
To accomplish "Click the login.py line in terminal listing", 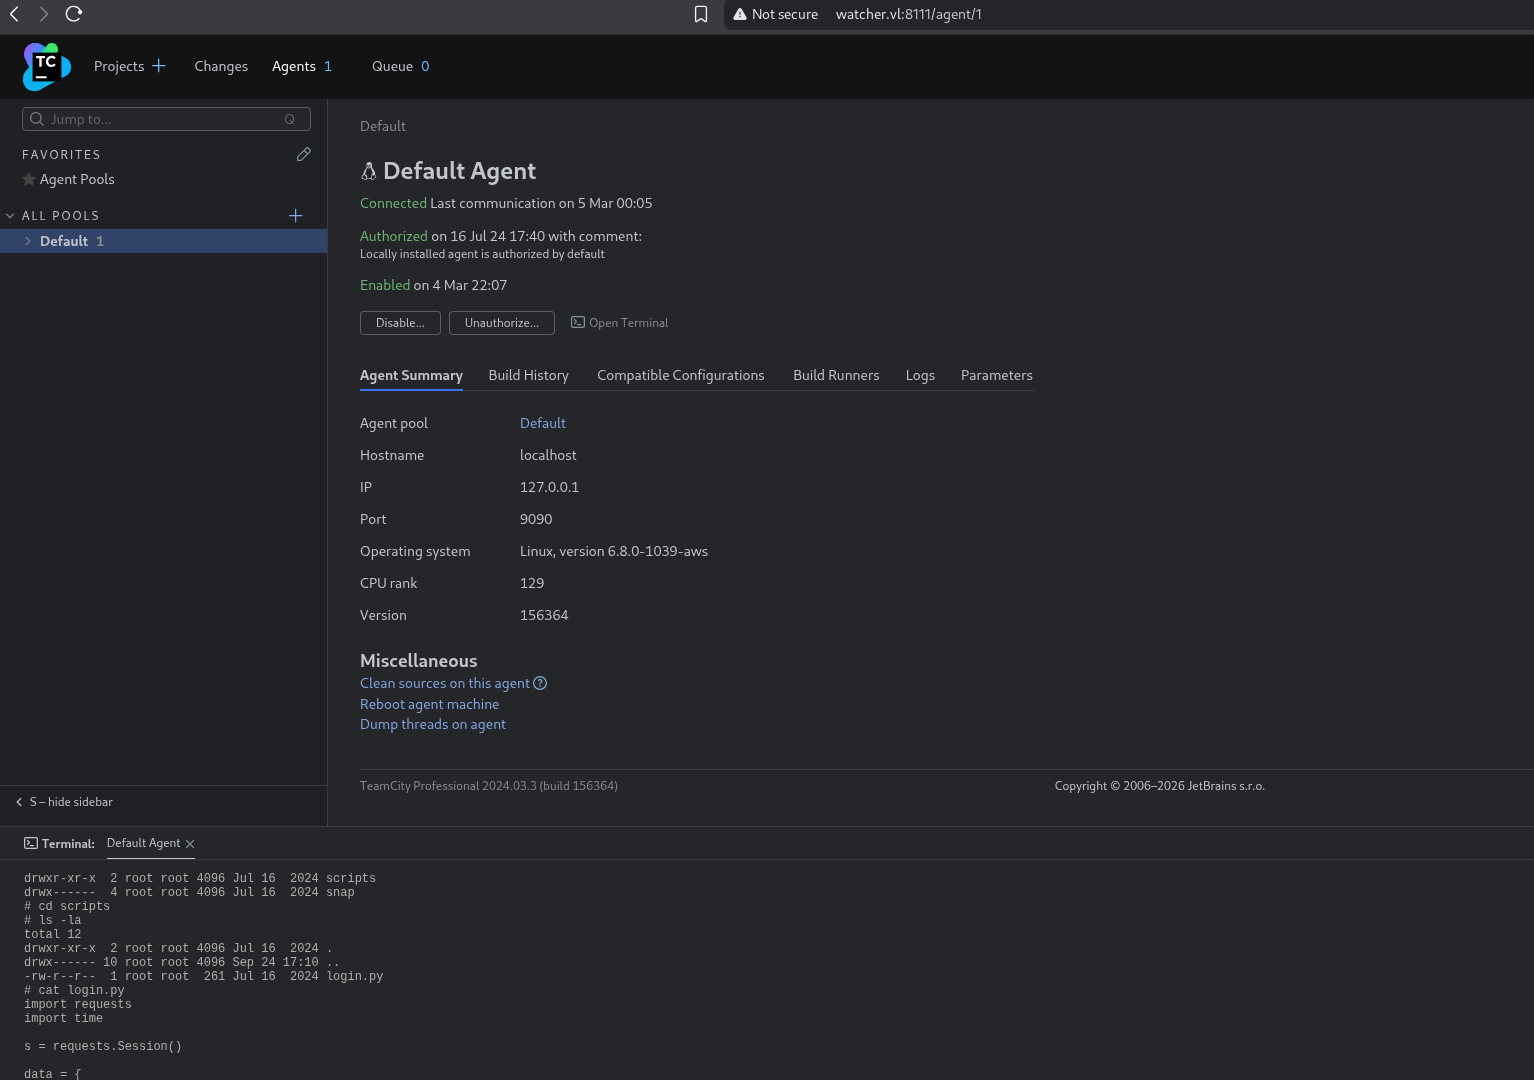I will [x=204, y=977].
